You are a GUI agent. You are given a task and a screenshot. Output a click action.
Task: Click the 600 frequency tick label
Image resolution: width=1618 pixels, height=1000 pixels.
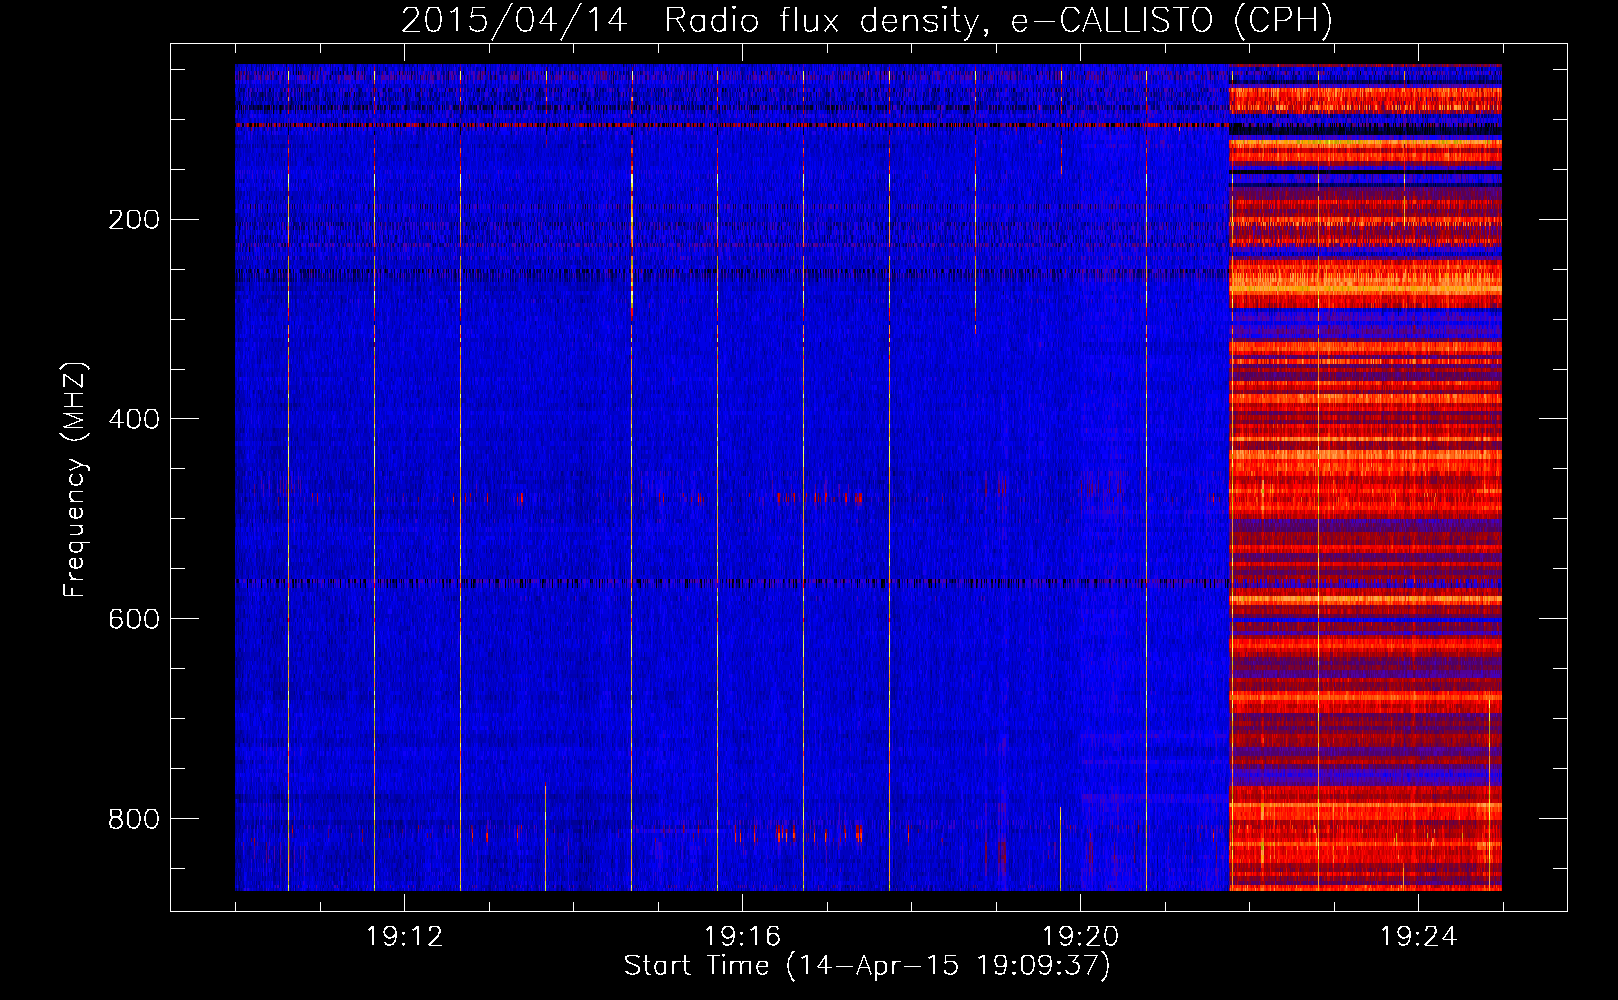134,619
